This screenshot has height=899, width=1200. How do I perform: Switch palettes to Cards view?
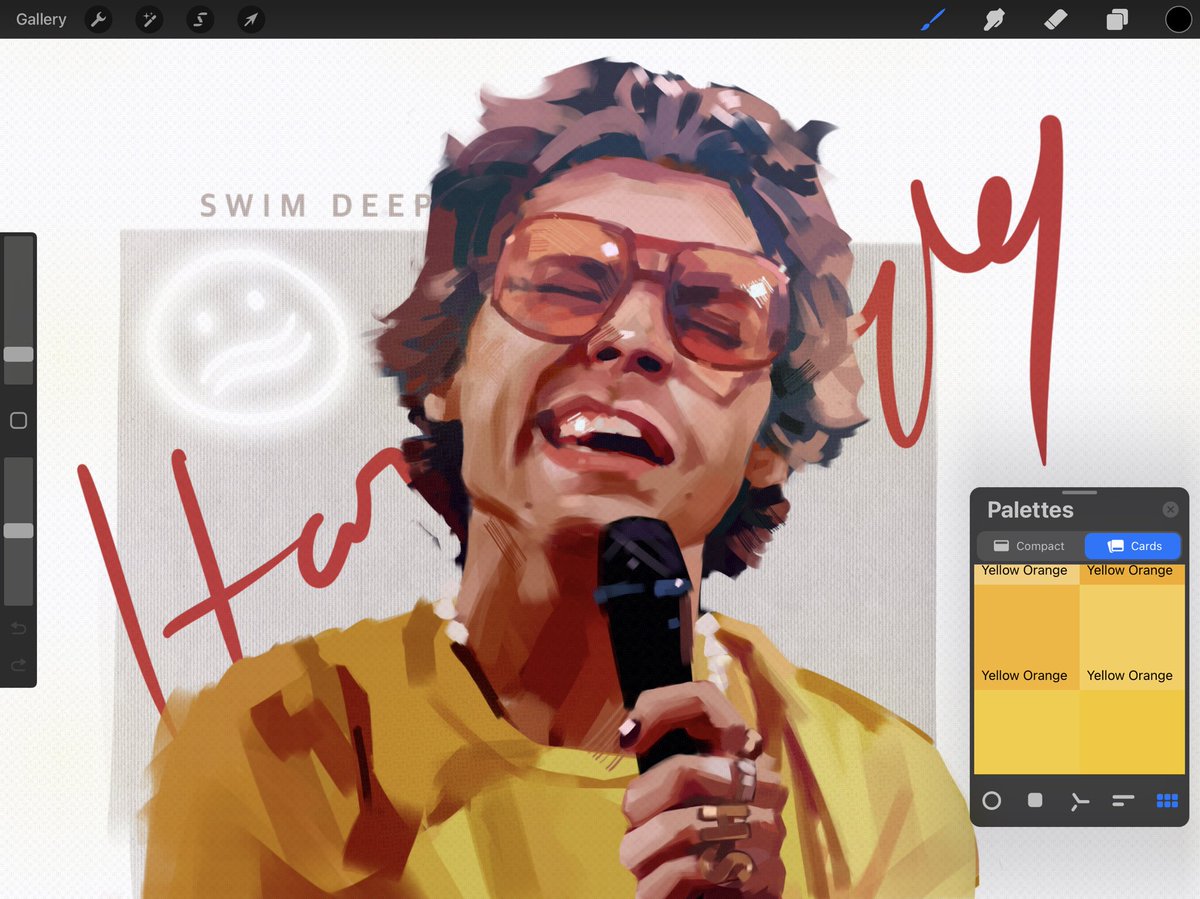click(x=1133, y=546)
